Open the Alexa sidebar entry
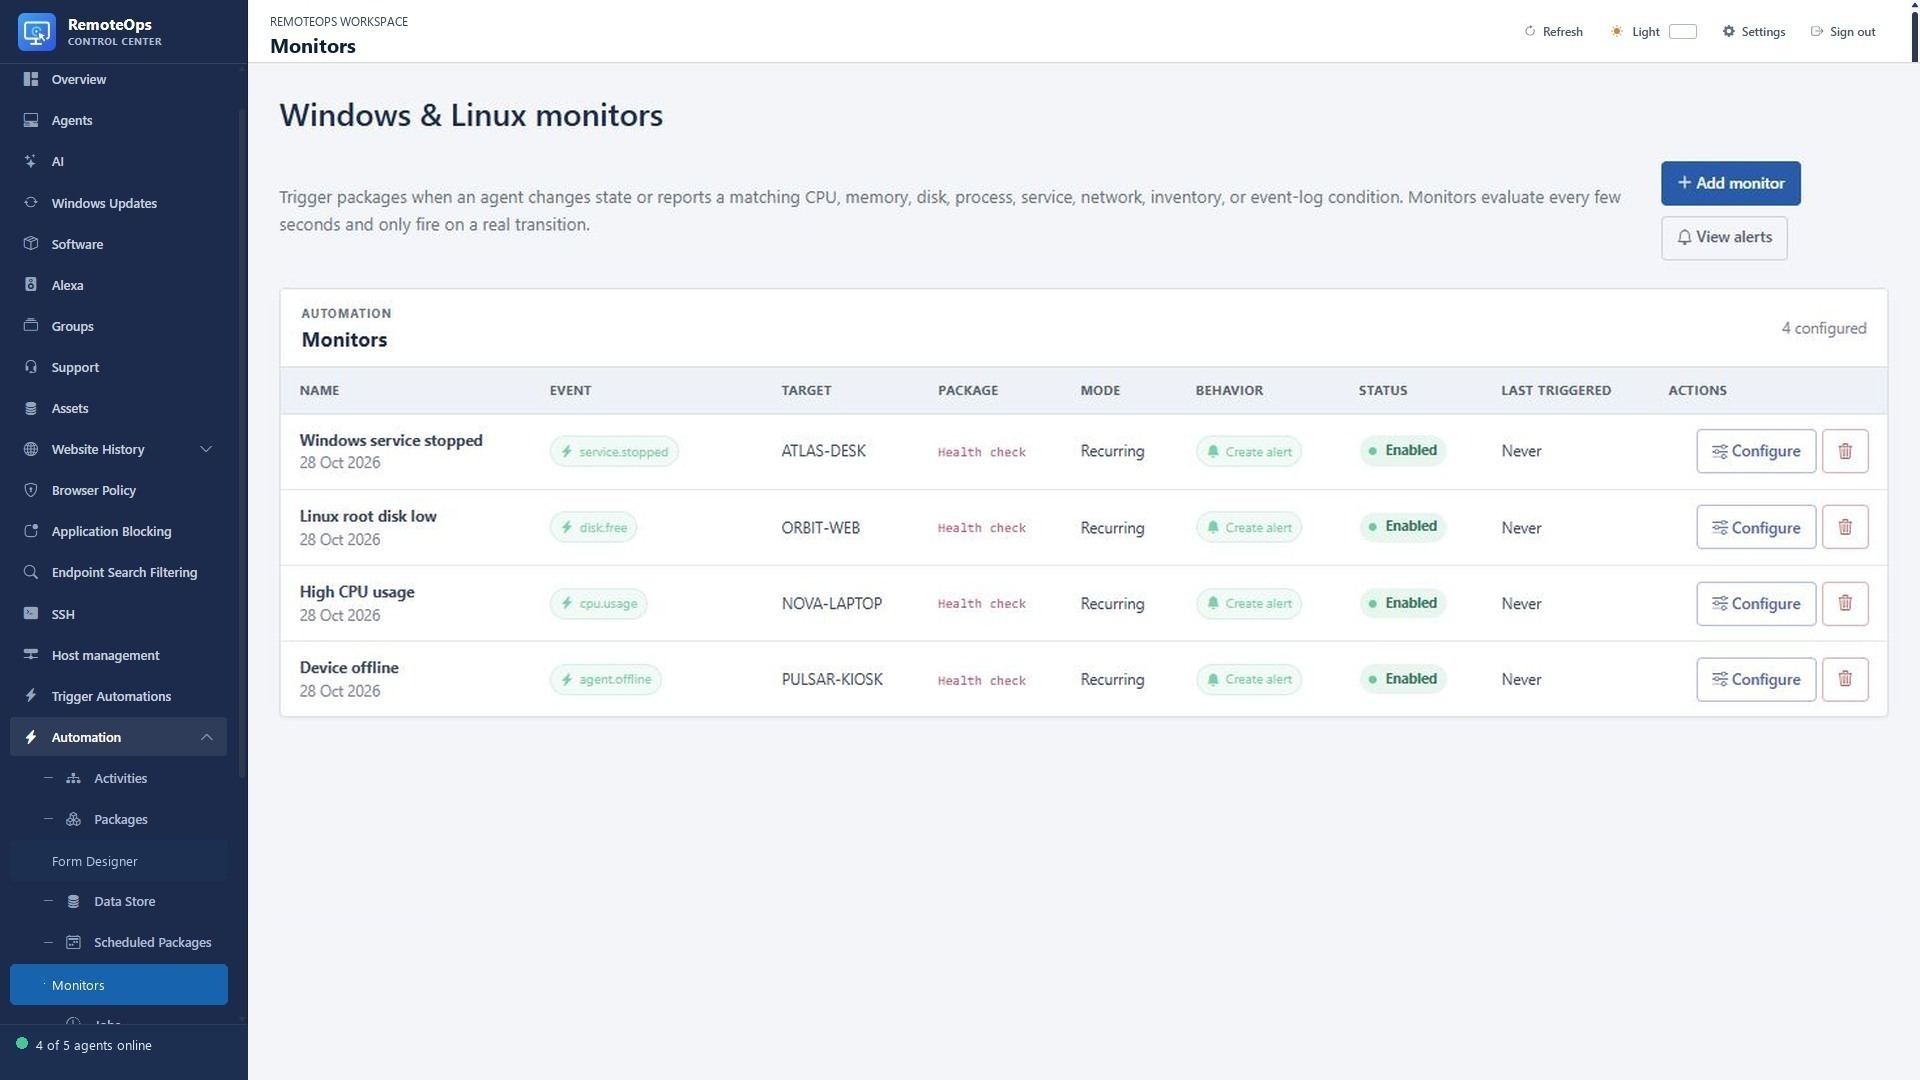 point(118,285)
